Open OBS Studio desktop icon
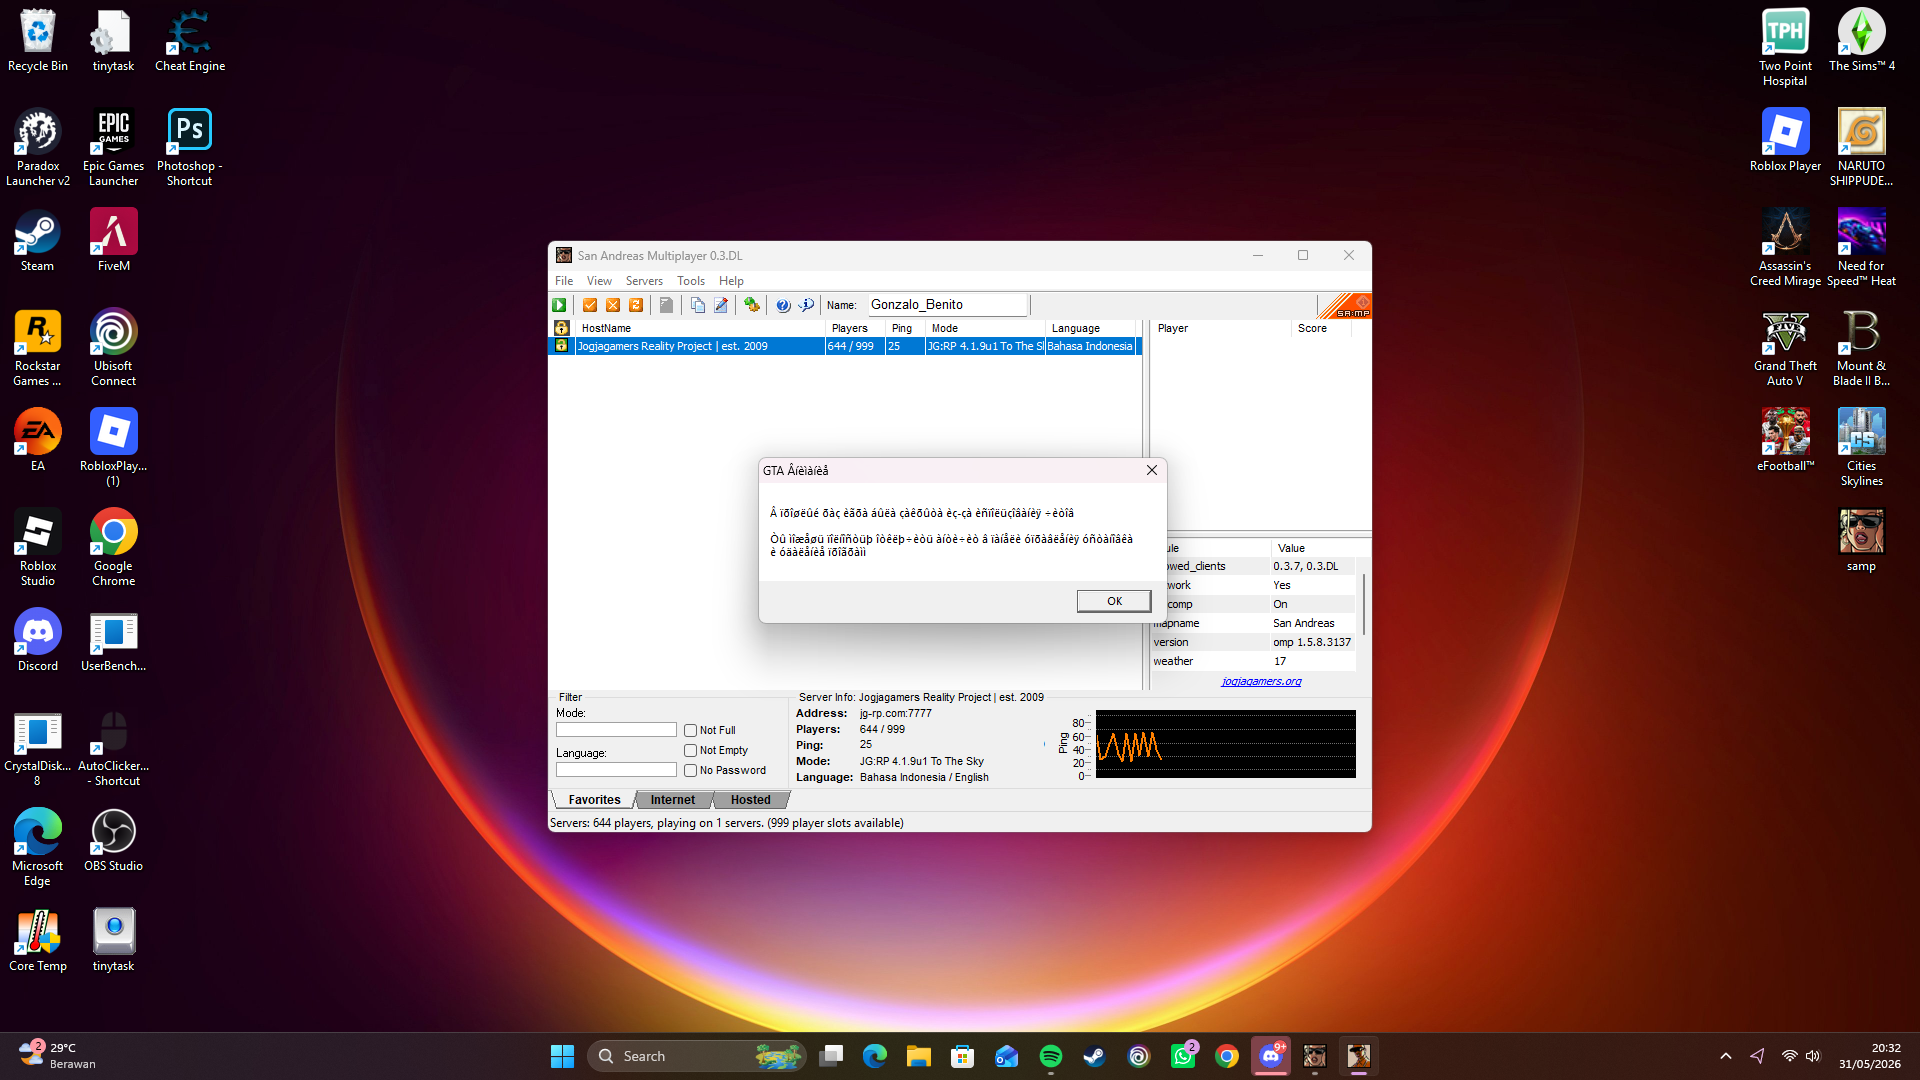Image resolution: width=1920 pixels, height=1080 pixels. coord(114,841)
